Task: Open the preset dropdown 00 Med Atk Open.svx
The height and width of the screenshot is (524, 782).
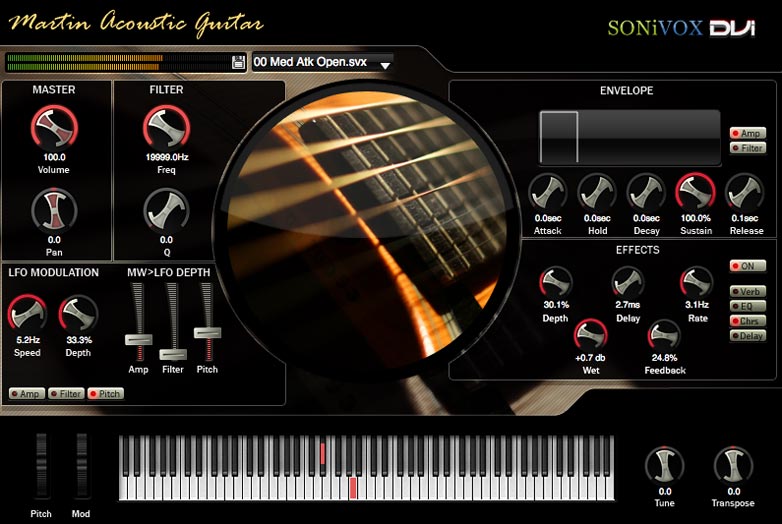Action: coord(322,62)
